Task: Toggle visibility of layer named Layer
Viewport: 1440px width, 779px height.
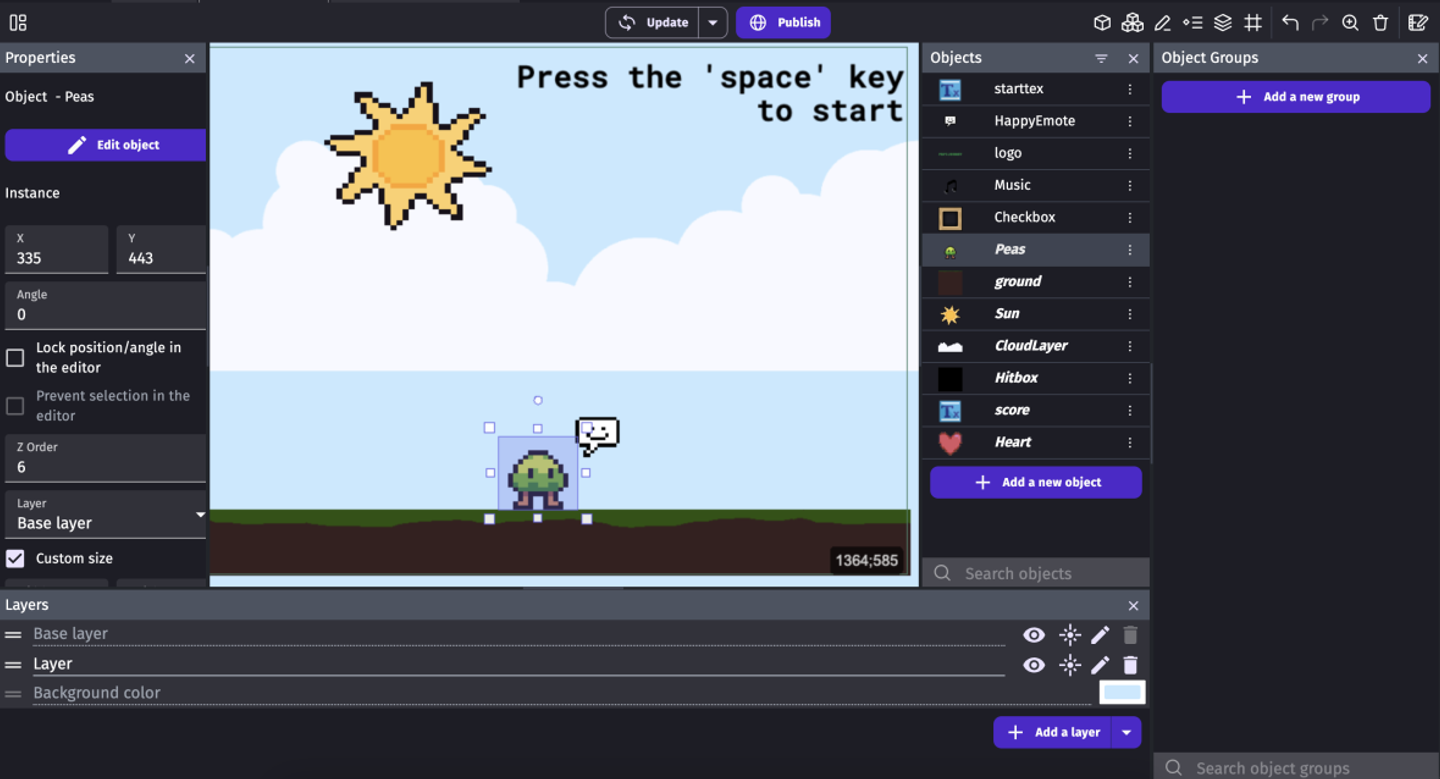Action: pos(1034,665)
